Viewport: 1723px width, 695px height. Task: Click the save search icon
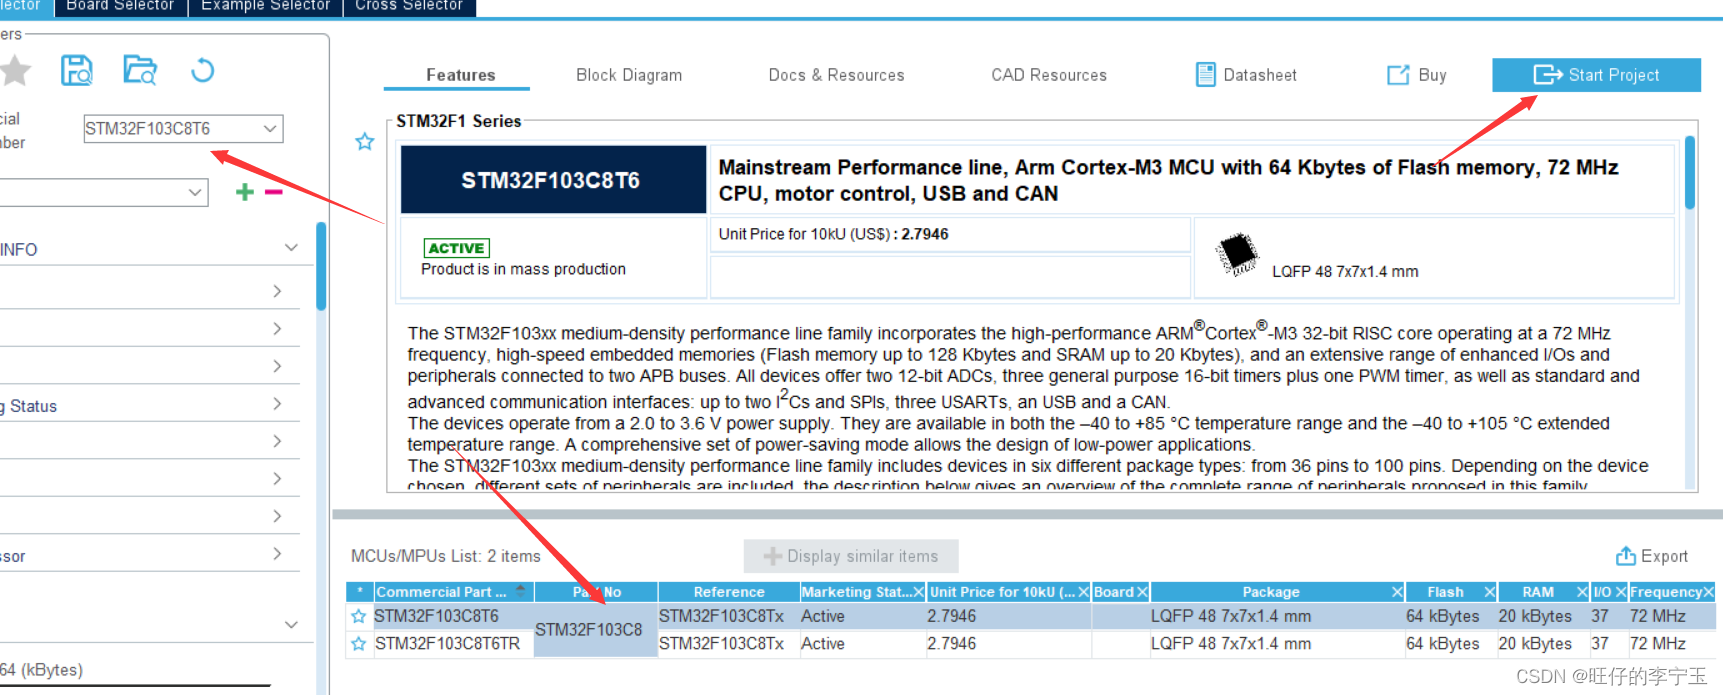coord(77,70)
